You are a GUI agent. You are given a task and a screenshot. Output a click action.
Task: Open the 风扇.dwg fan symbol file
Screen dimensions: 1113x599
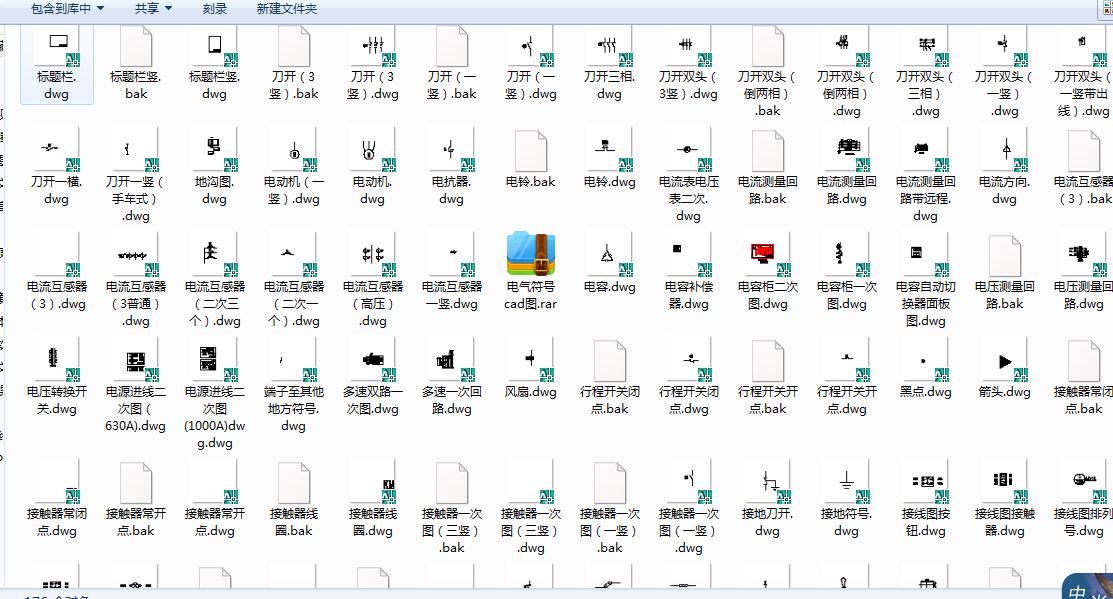click(530, 375)
